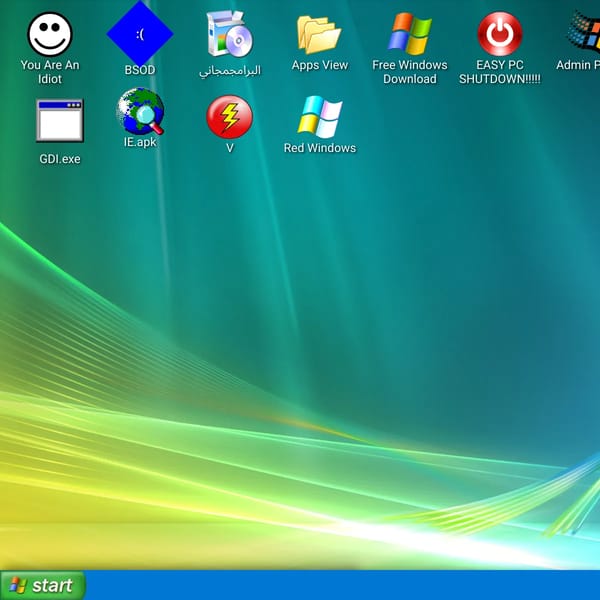The image size is (600, 600).
Task: Click the 'EASY PC SHUTDOWN!!!!!' label text
Action: pyautogui.click(x=500, y=72)
